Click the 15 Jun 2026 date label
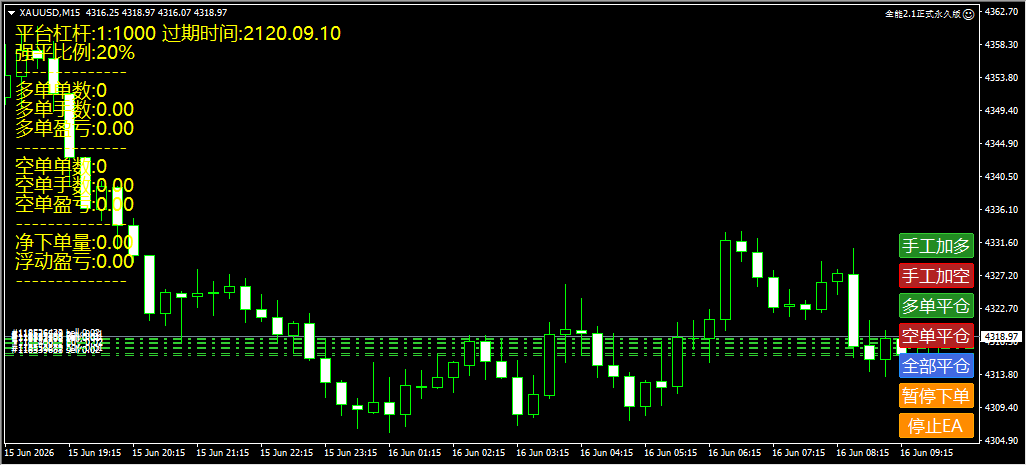Viewport: 1027px width, 466px height. click(30, 453)
